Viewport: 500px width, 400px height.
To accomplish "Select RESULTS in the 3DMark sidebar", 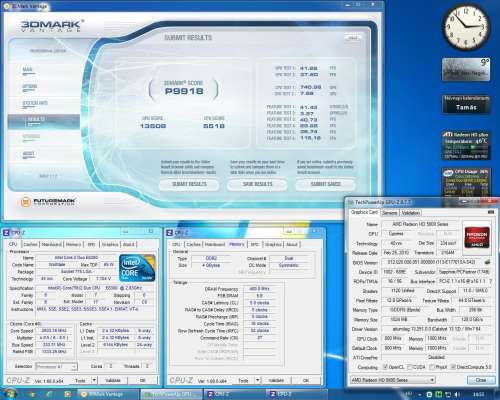I will [x=44, y=121].
